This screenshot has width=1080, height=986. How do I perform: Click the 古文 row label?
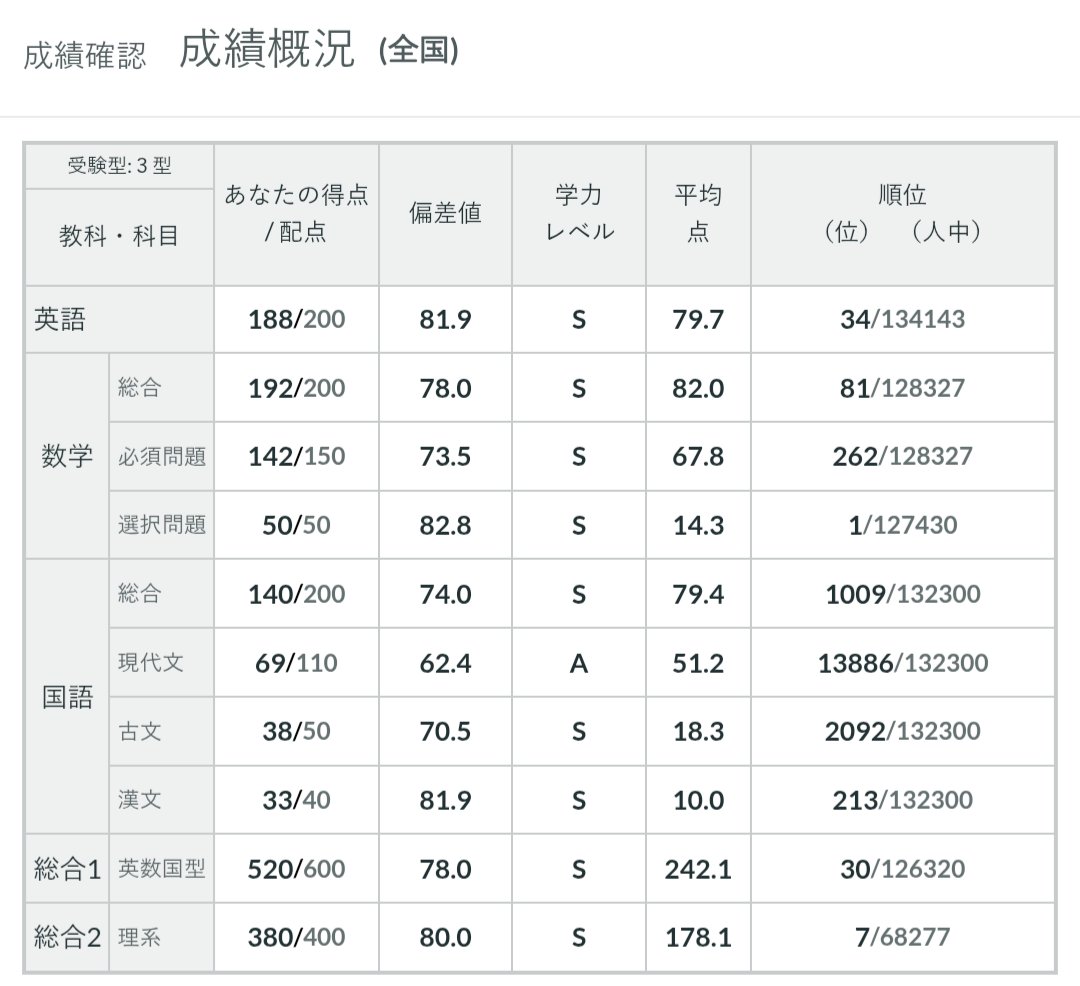140,731
